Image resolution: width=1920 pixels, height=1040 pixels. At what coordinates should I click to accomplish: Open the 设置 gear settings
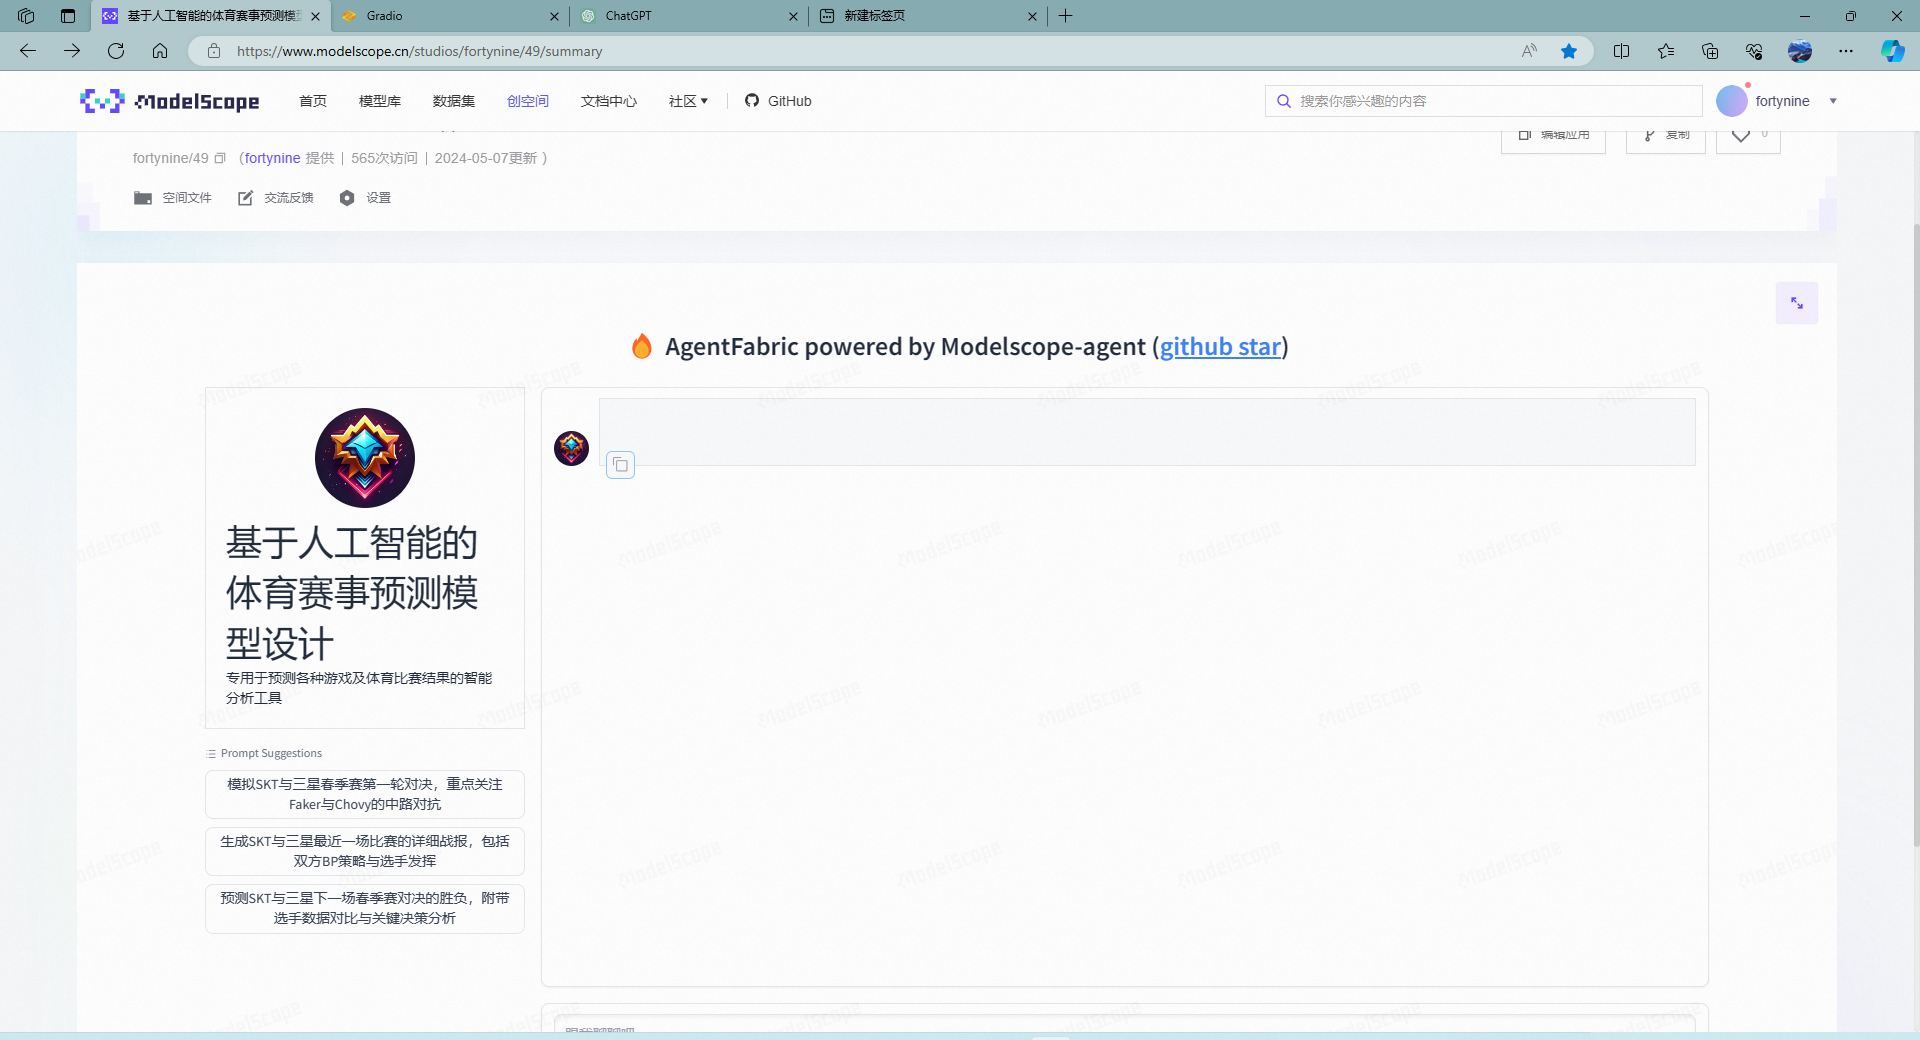(347, 198)
